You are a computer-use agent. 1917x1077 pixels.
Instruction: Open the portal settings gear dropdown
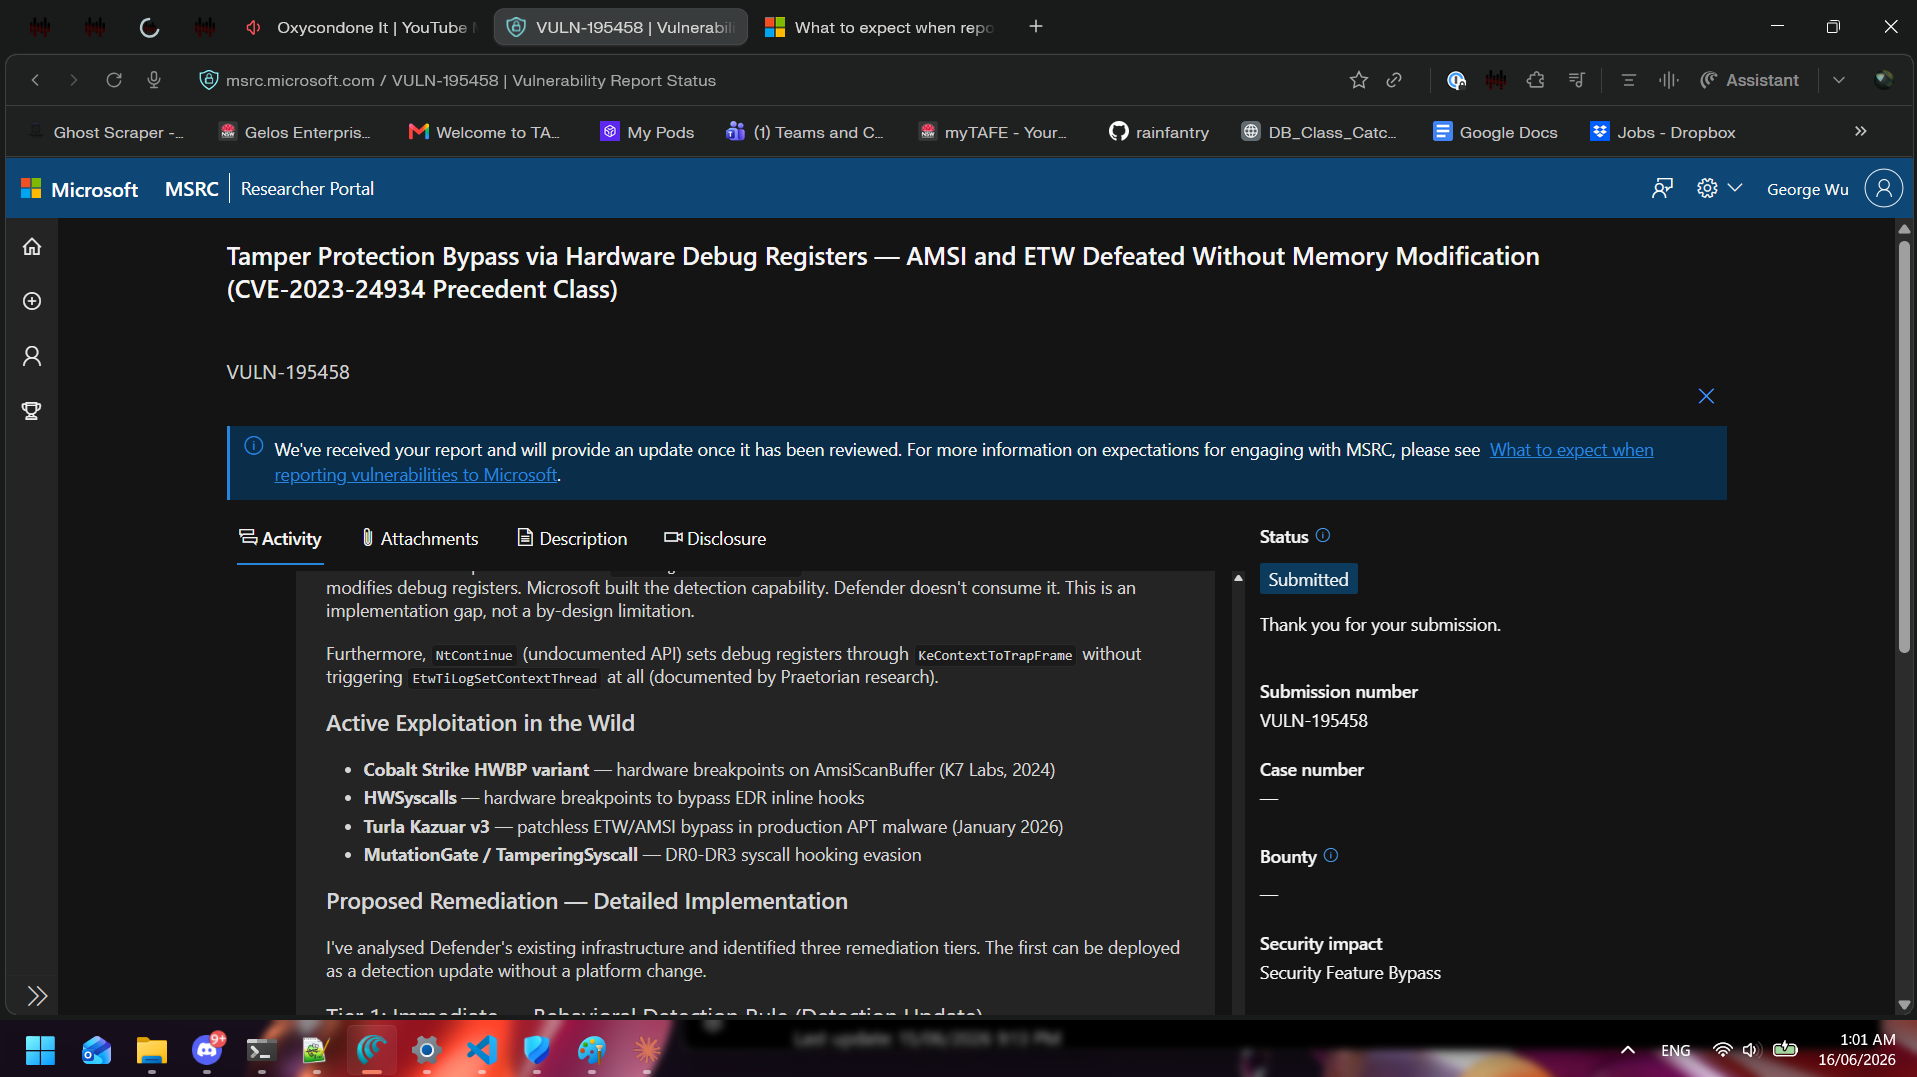tap(1719, 188)
